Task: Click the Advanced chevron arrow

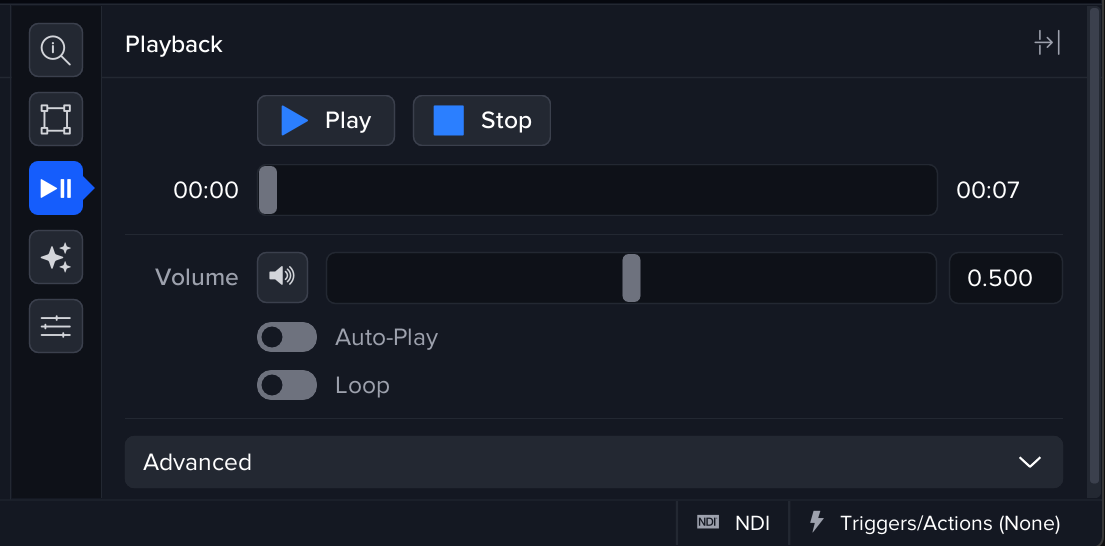Action: [x=1029, y=462]
